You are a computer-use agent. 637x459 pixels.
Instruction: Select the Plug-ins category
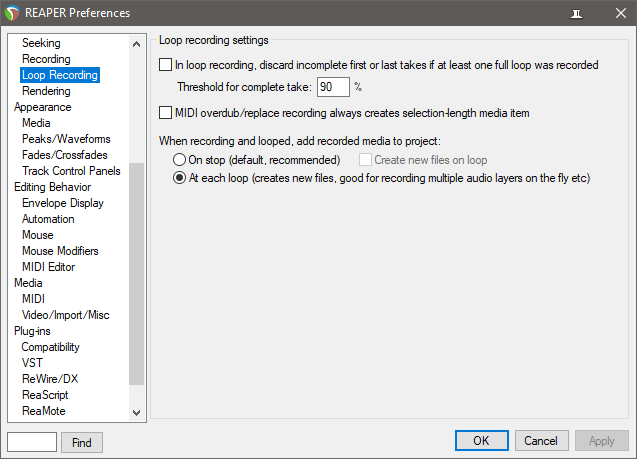click(32, 331)
